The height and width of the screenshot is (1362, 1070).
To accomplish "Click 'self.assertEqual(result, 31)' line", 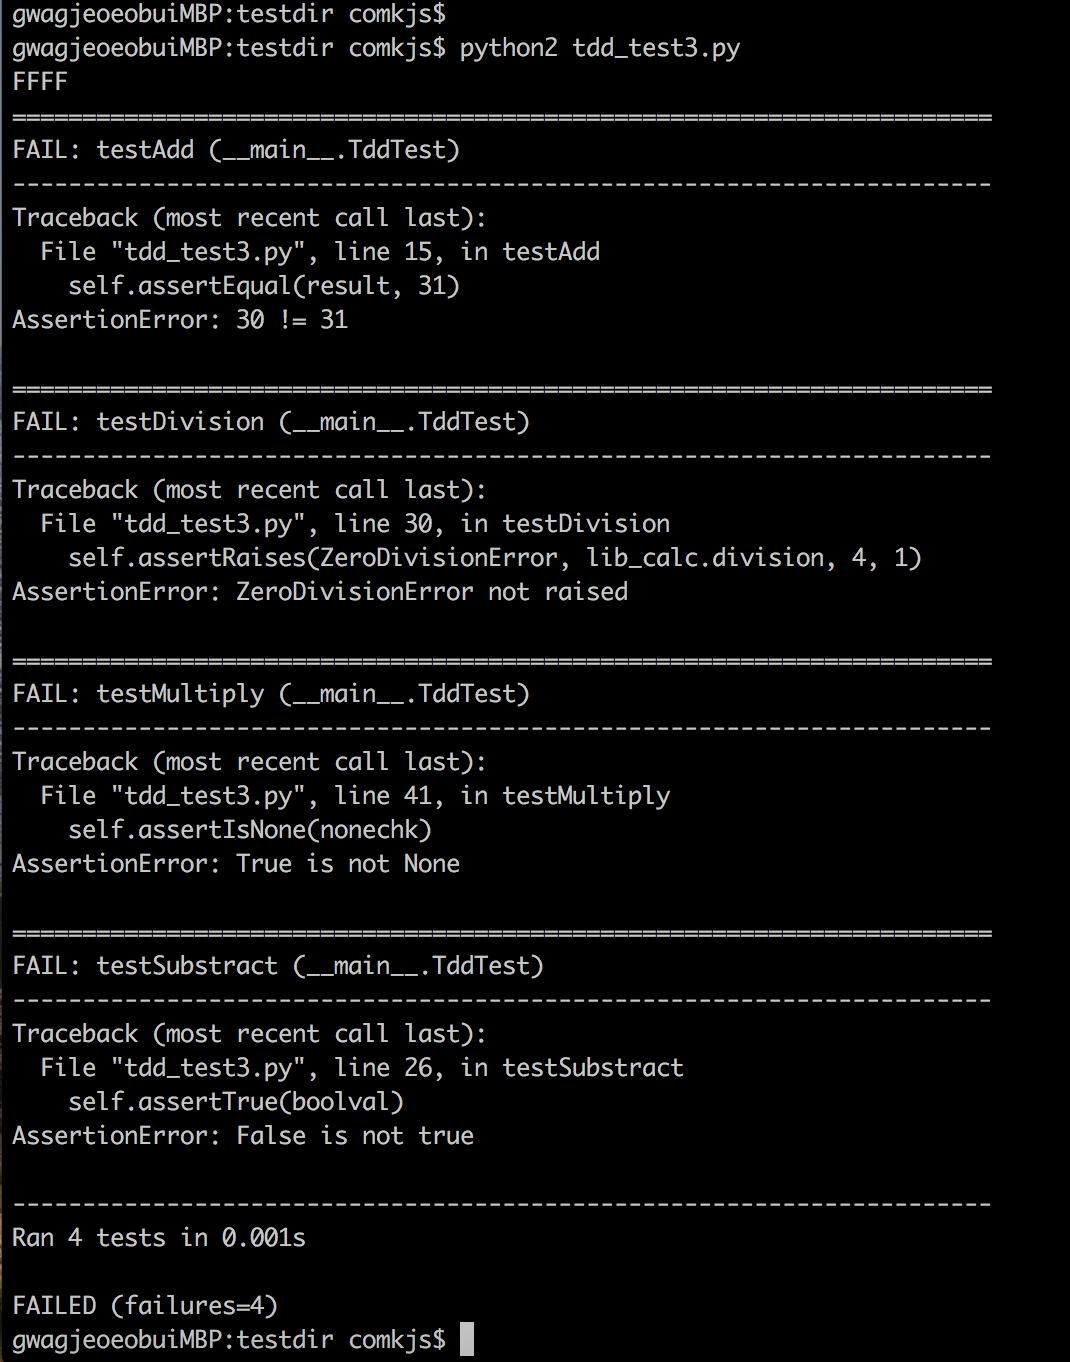I will pyautogui.click(x=264, y=286).
